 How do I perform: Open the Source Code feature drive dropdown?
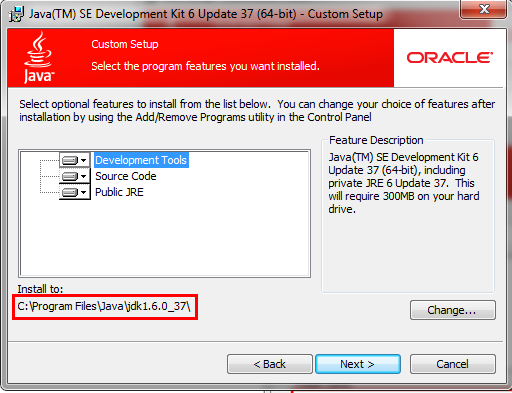click(75, 176)
